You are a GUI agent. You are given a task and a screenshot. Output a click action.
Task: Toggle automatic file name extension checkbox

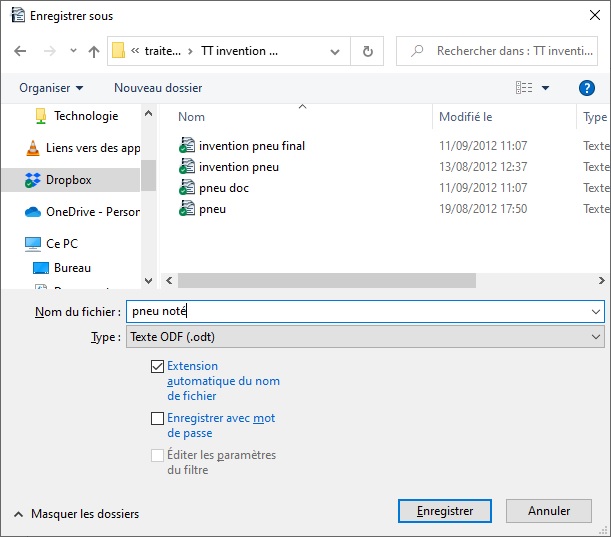pyautogui.click(x=157, y=367)
